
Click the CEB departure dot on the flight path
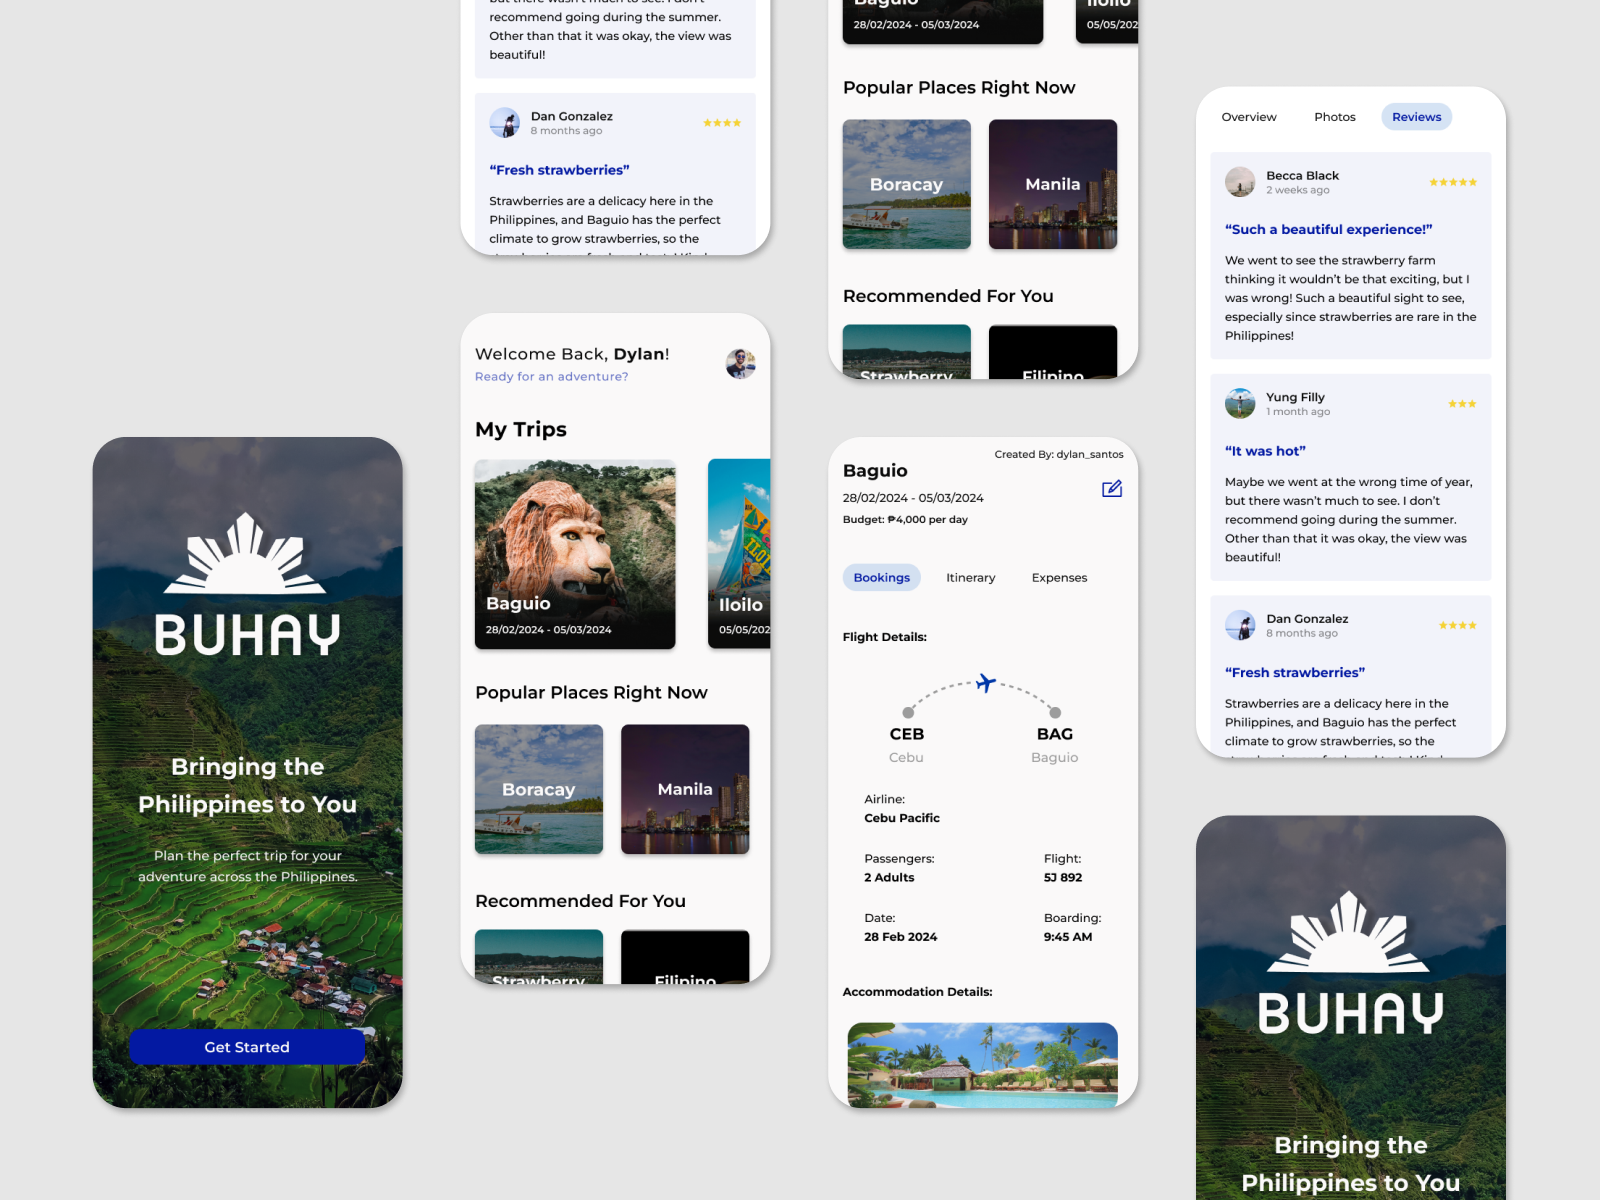[908, 713]
